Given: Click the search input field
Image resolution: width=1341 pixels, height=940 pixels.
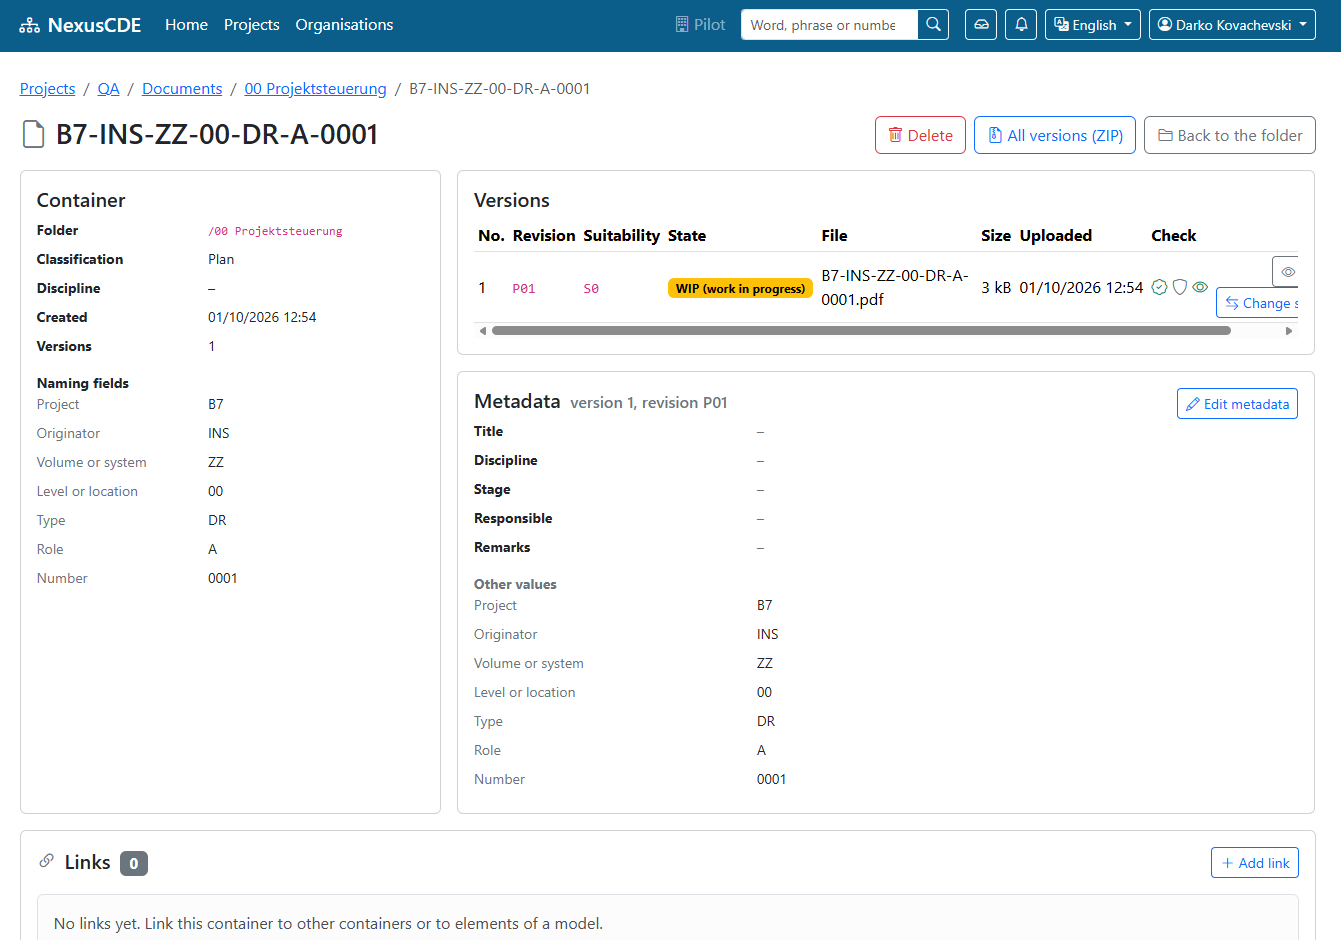Looking at the screenshot, I should pyautogui.click(x=829, y=25).
